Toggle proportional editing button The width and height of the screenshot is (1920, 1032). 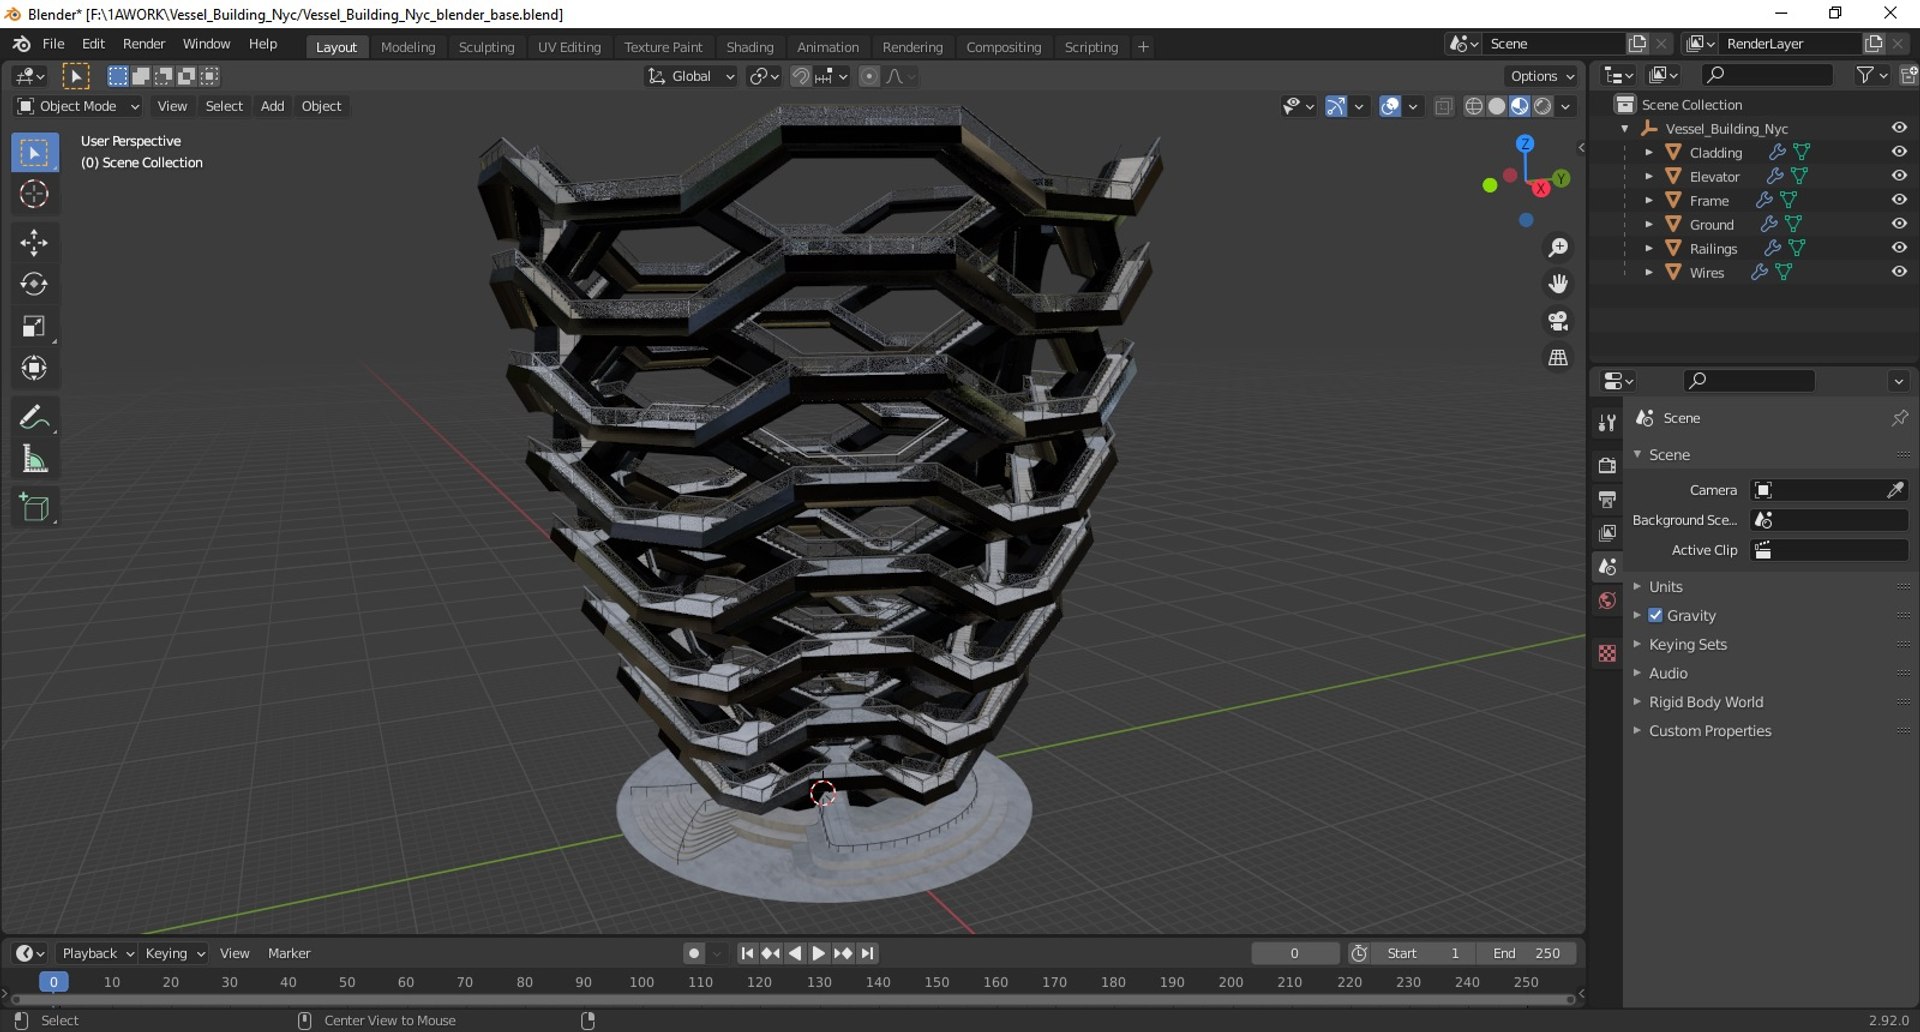point(869,76)
